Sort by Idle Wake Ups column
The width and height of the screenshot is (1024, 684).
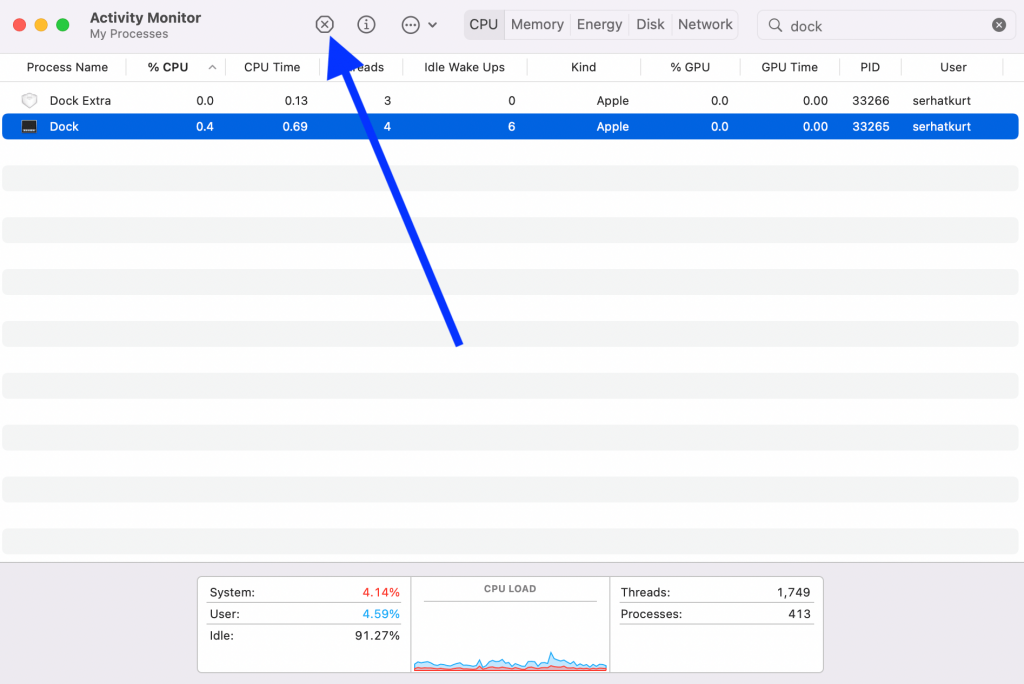point(464,67)
